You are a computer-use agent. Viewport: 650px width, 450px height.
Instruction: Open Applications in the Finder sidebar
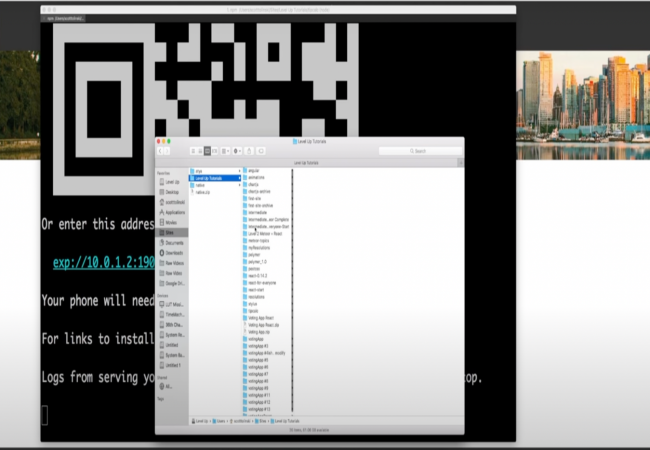(x=172, y=213)
